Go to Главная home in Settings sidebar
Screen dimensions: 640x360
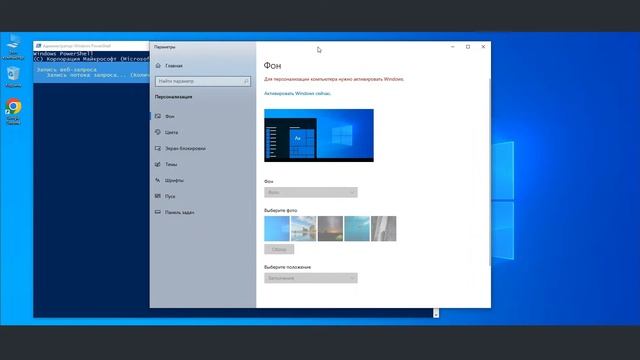click(169, 66)
